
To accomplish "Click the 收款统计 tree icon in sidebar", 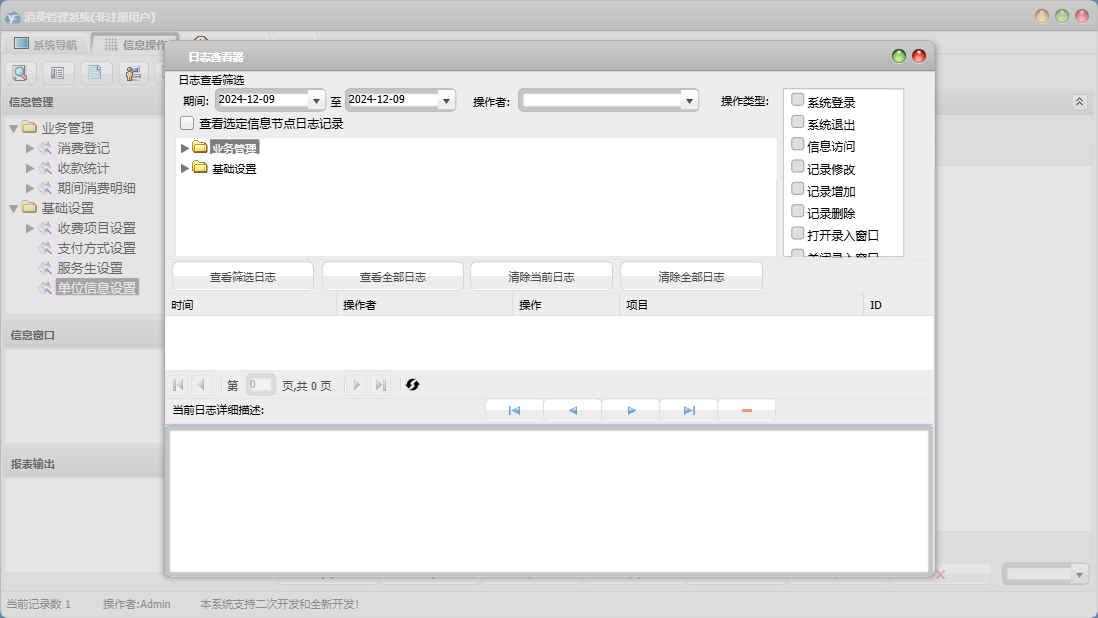I will [46, 169].
